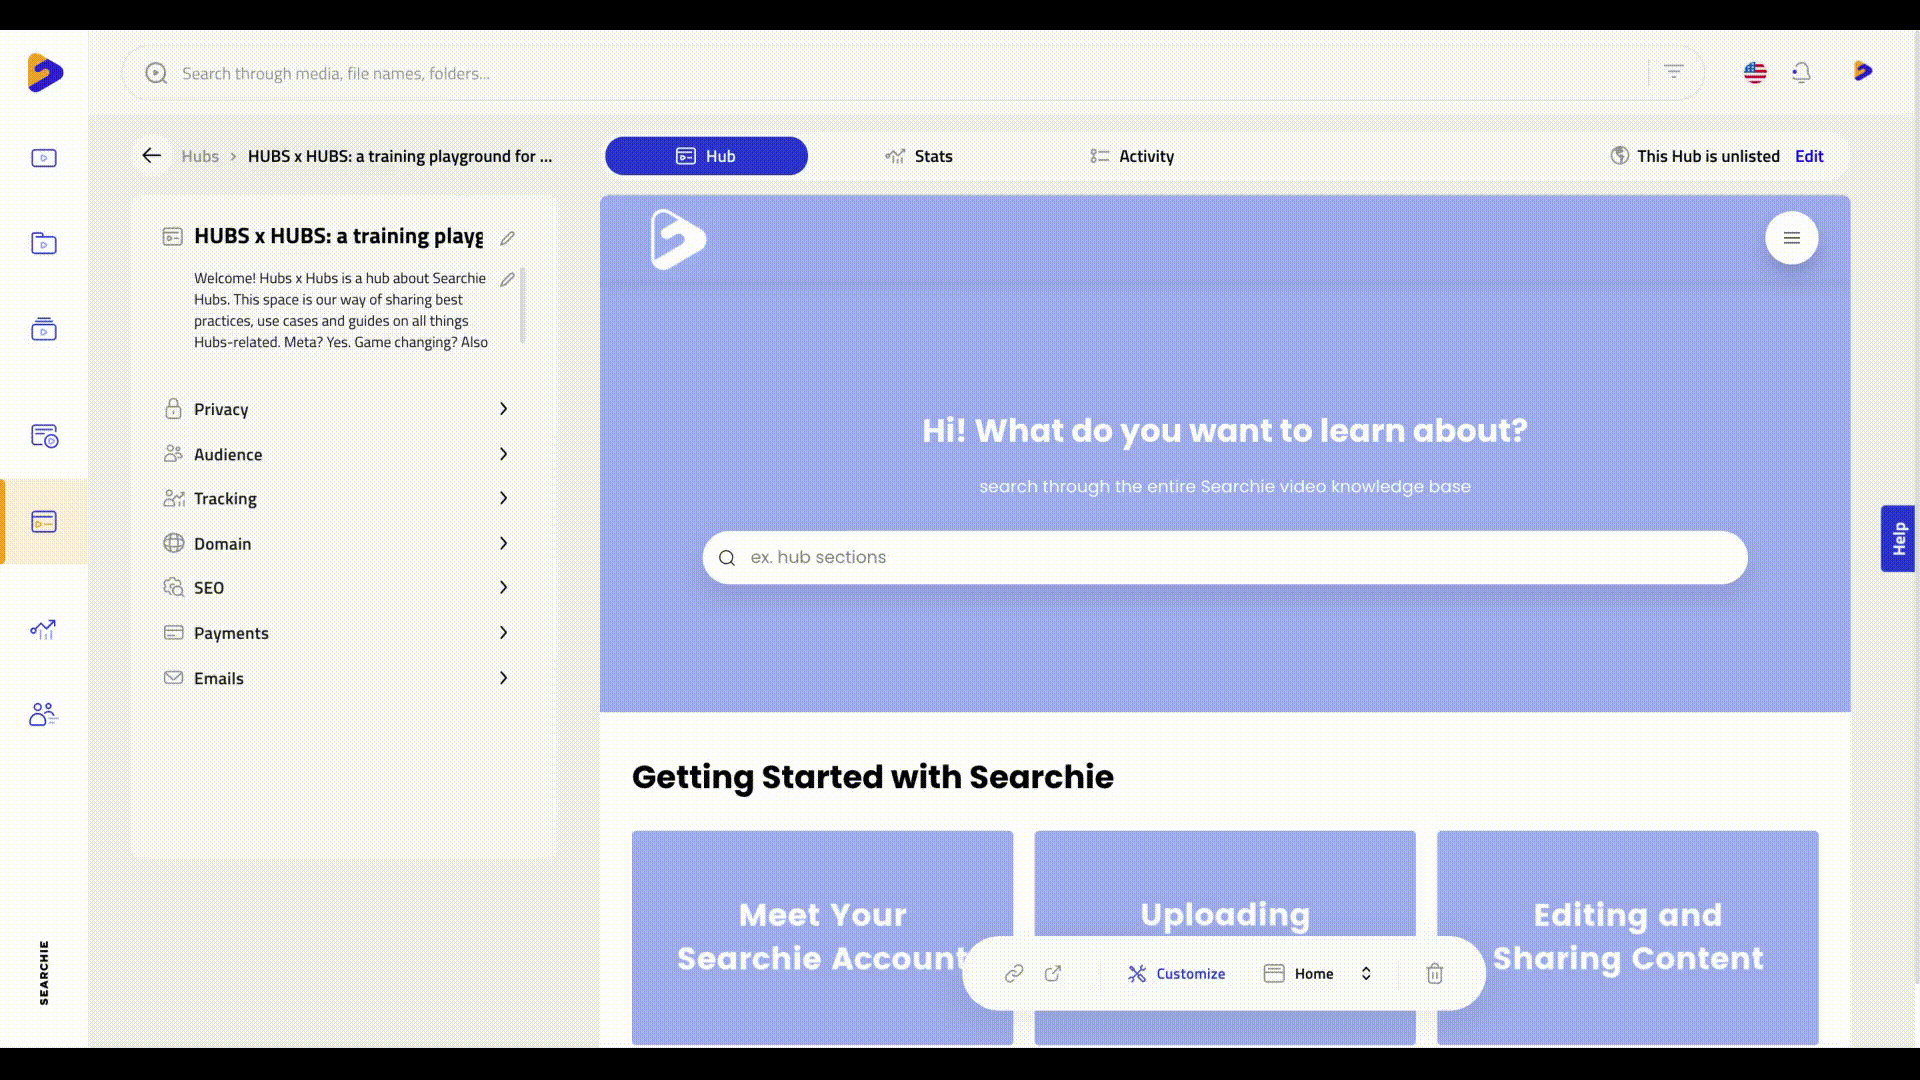The width and height of the screenshot is (1920, 1080).
Task: Click the description panel scrollbar
Action: (x=523, y=305)
